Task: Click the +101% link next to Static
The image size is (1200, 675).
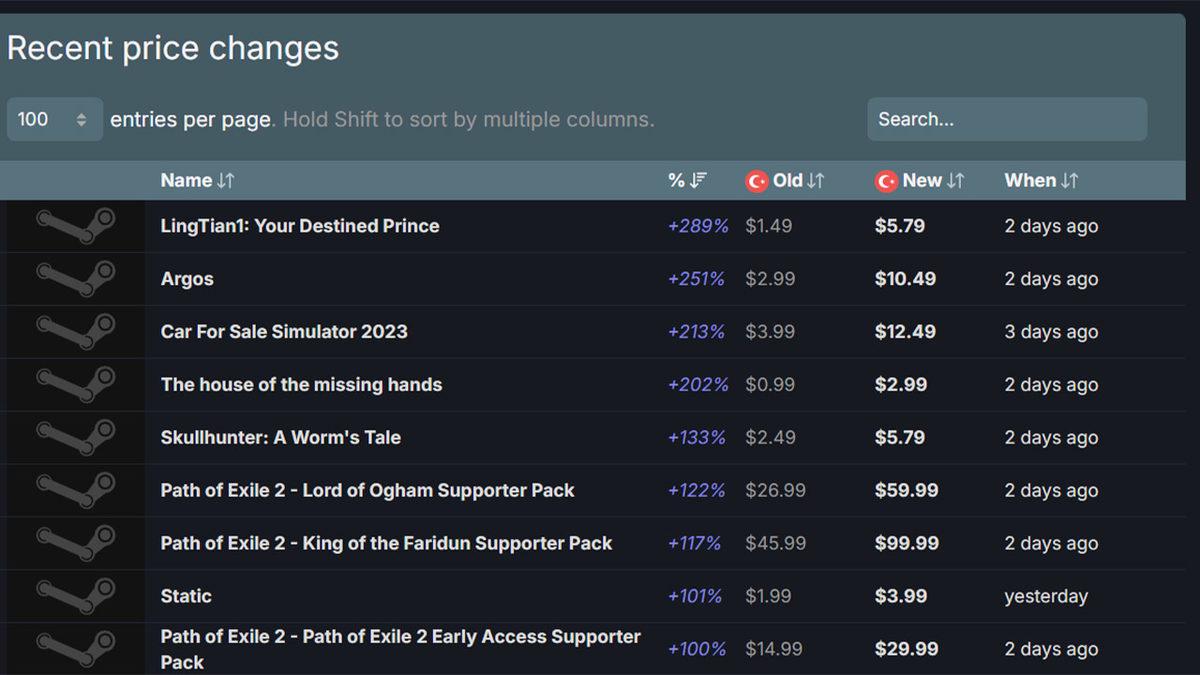Action: [697, 595]
